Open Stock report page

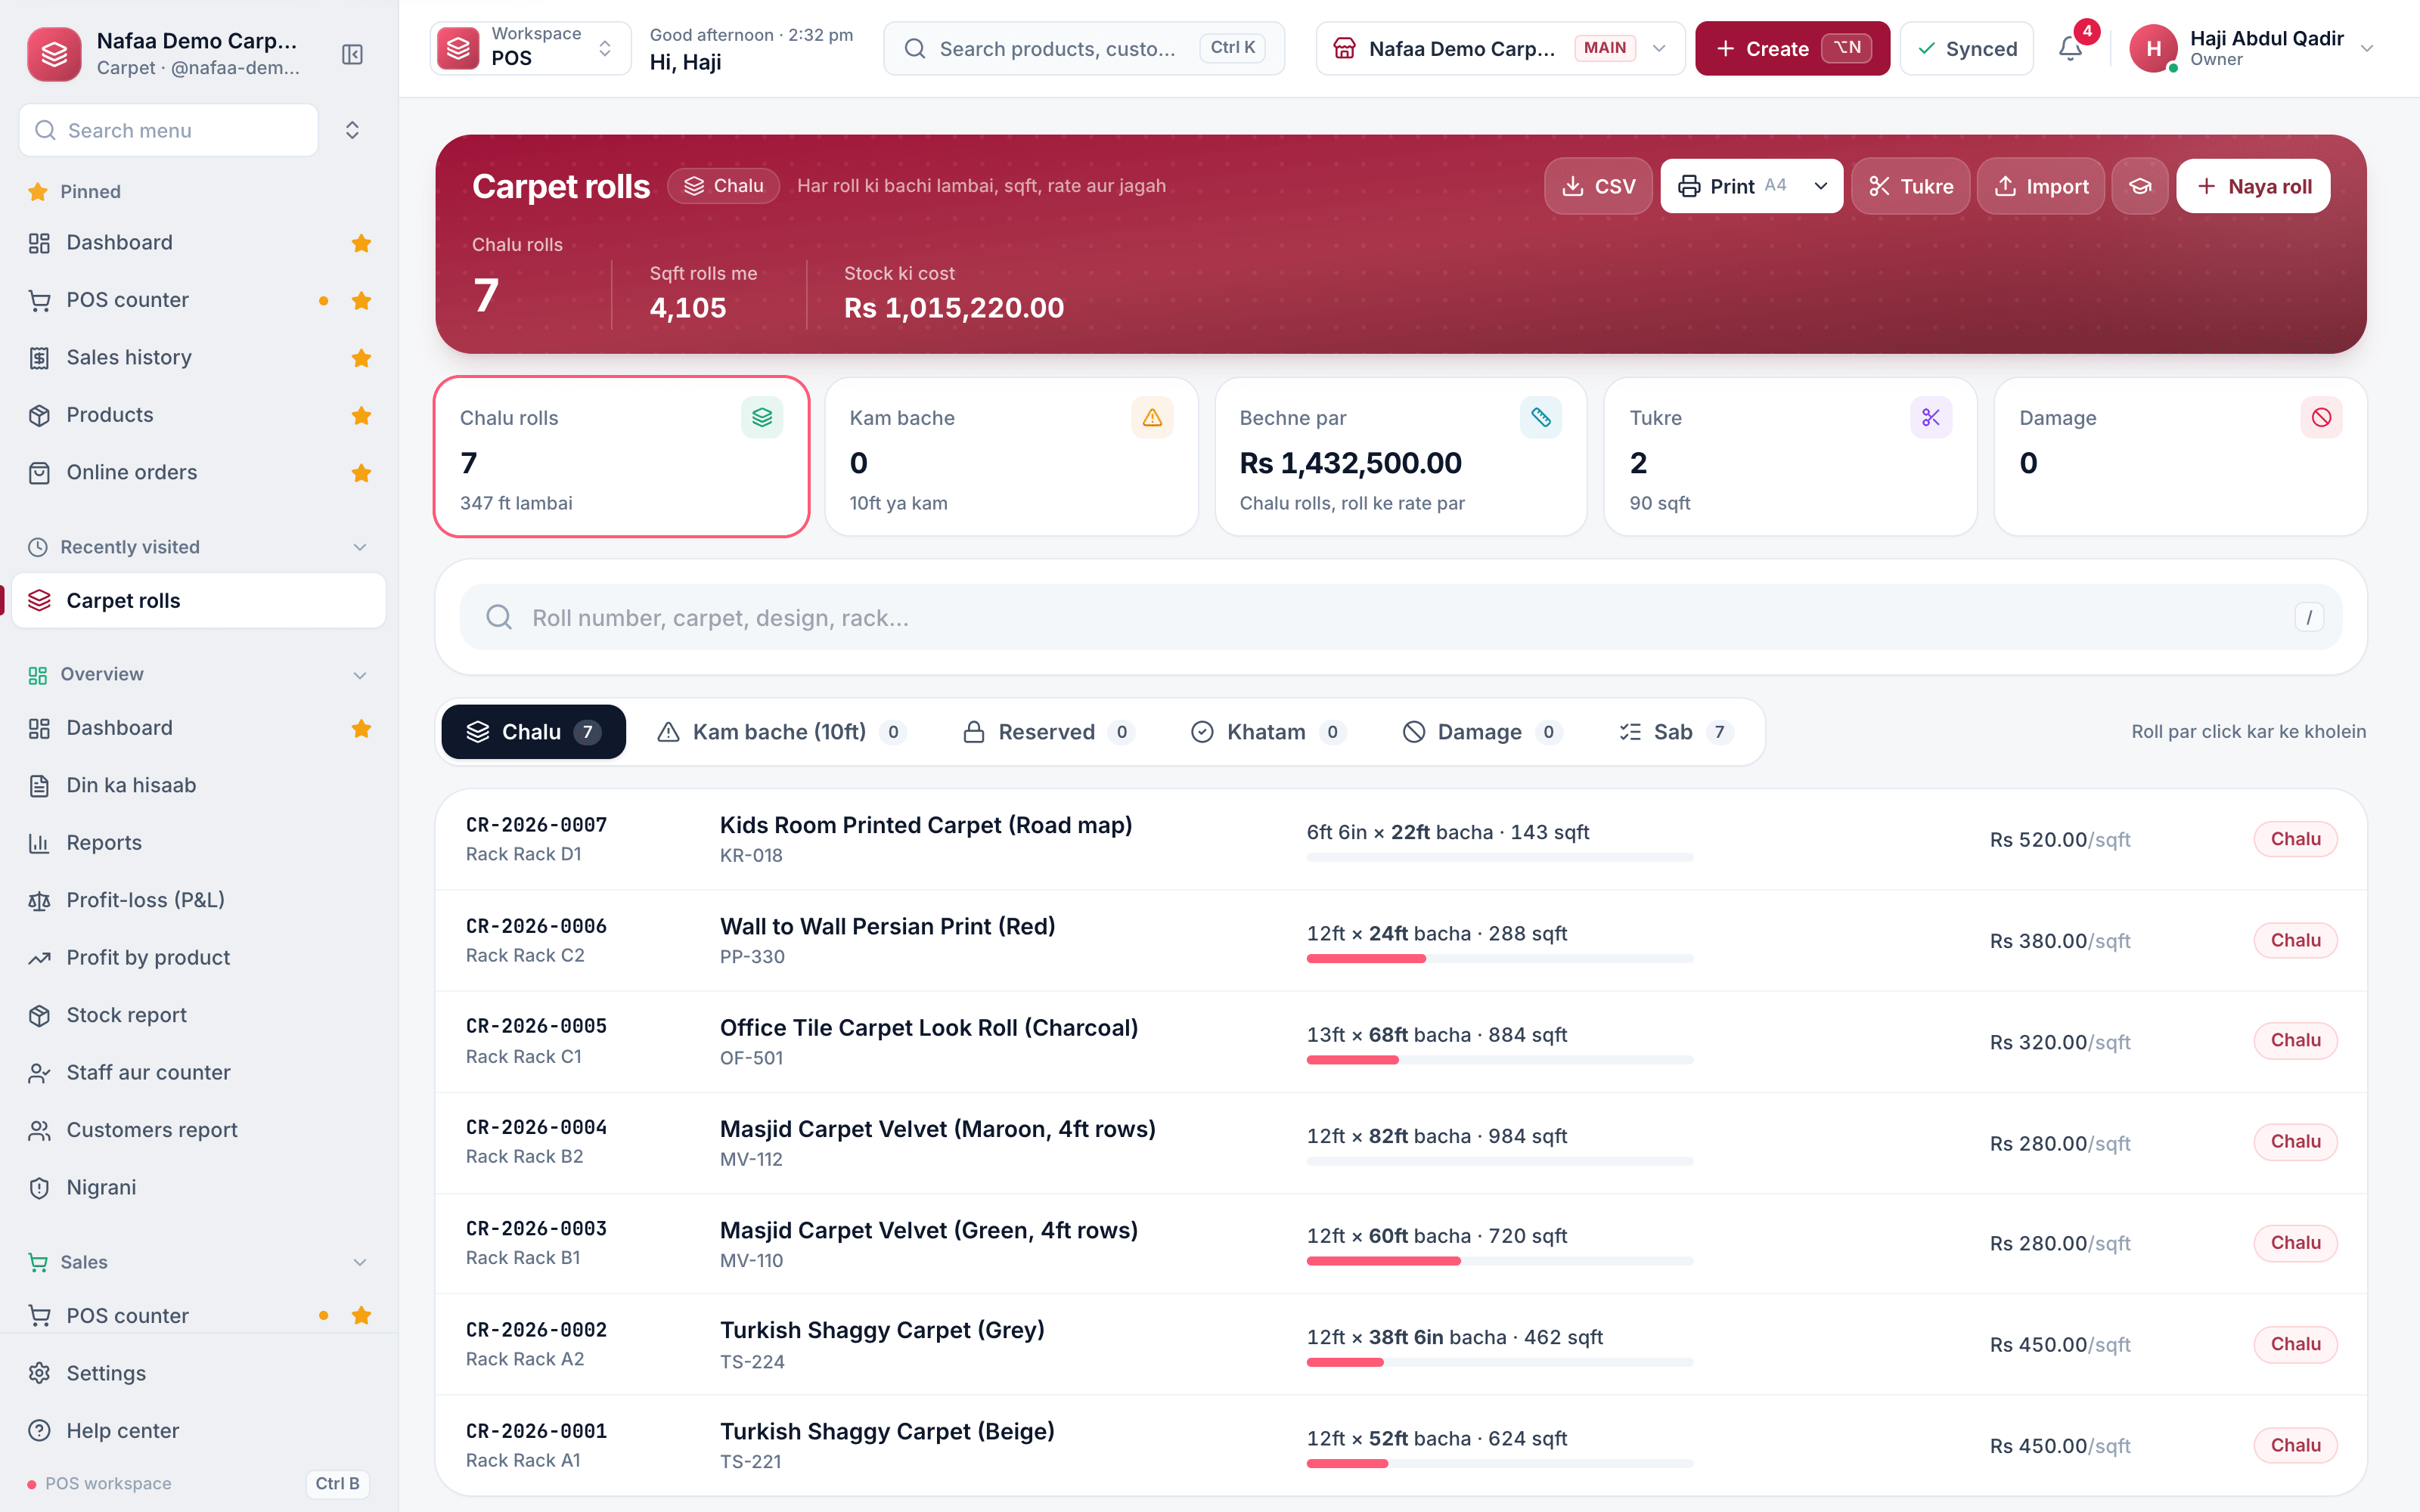tap(199, 1015)
